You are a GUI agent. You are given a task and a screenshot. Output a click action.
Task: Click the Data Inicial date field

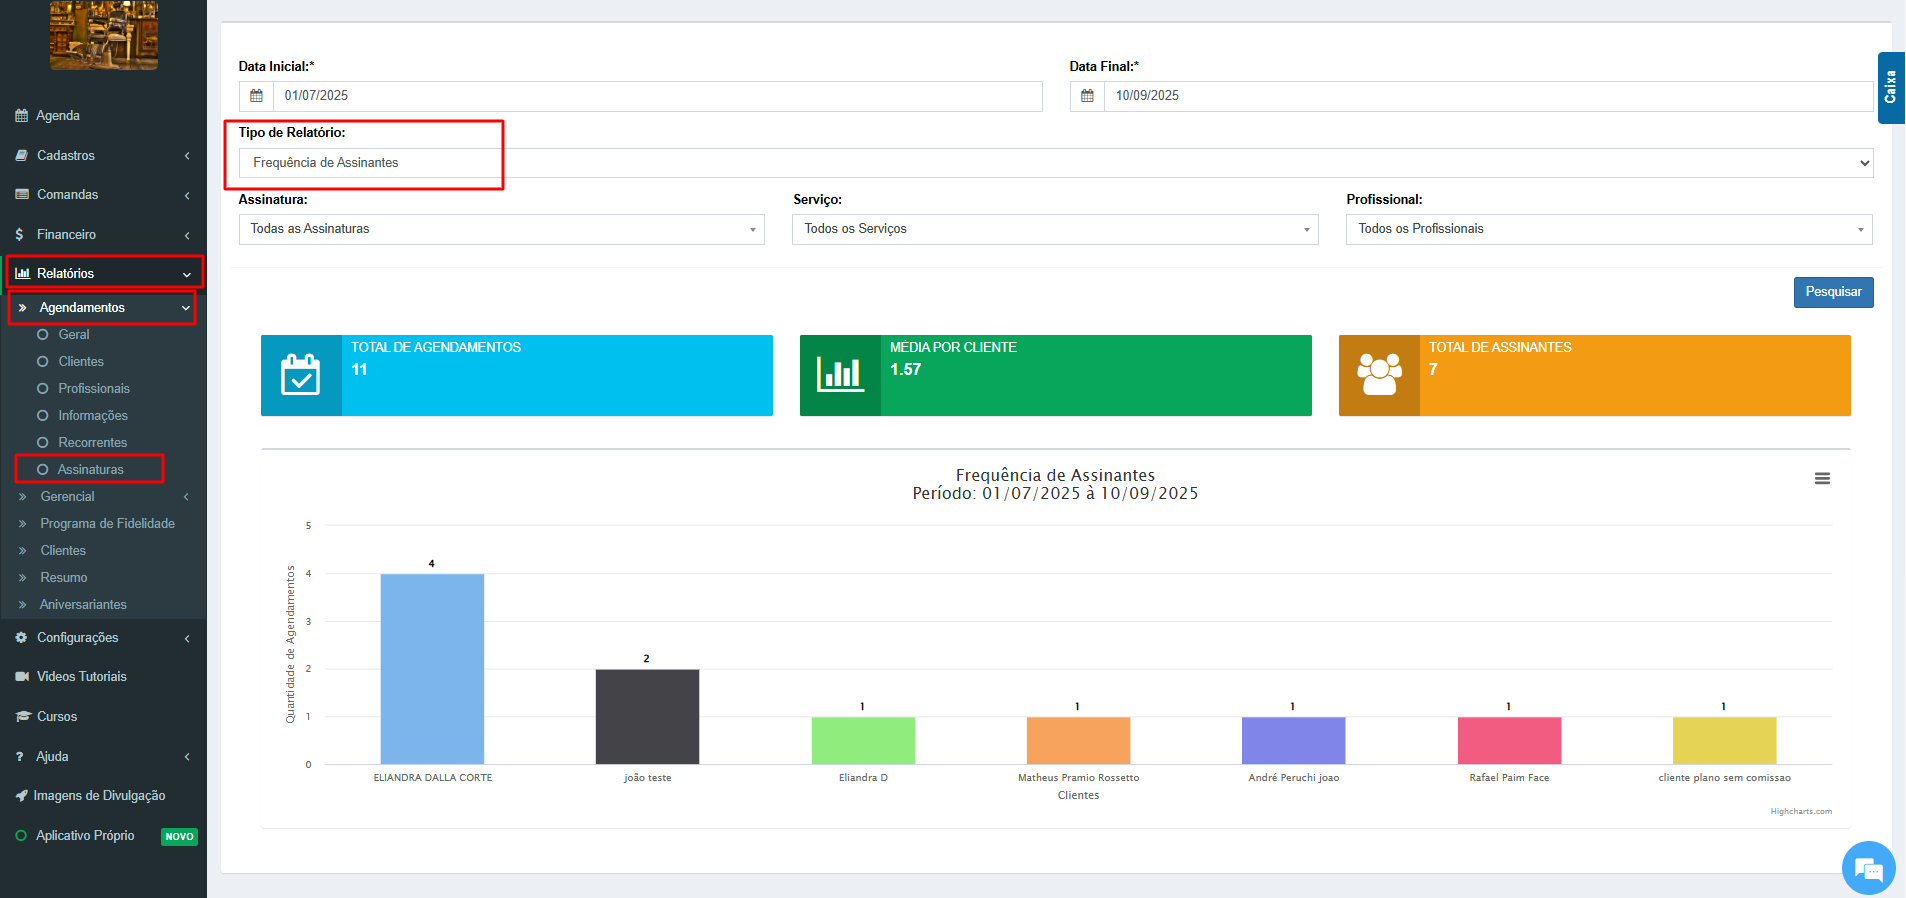pos(657,96)
